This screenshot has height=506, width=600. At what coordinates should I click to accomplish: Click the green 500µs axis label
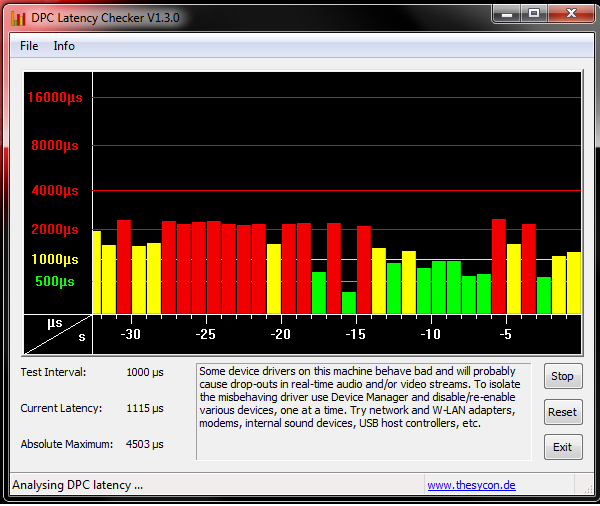[x=55, y=281]
